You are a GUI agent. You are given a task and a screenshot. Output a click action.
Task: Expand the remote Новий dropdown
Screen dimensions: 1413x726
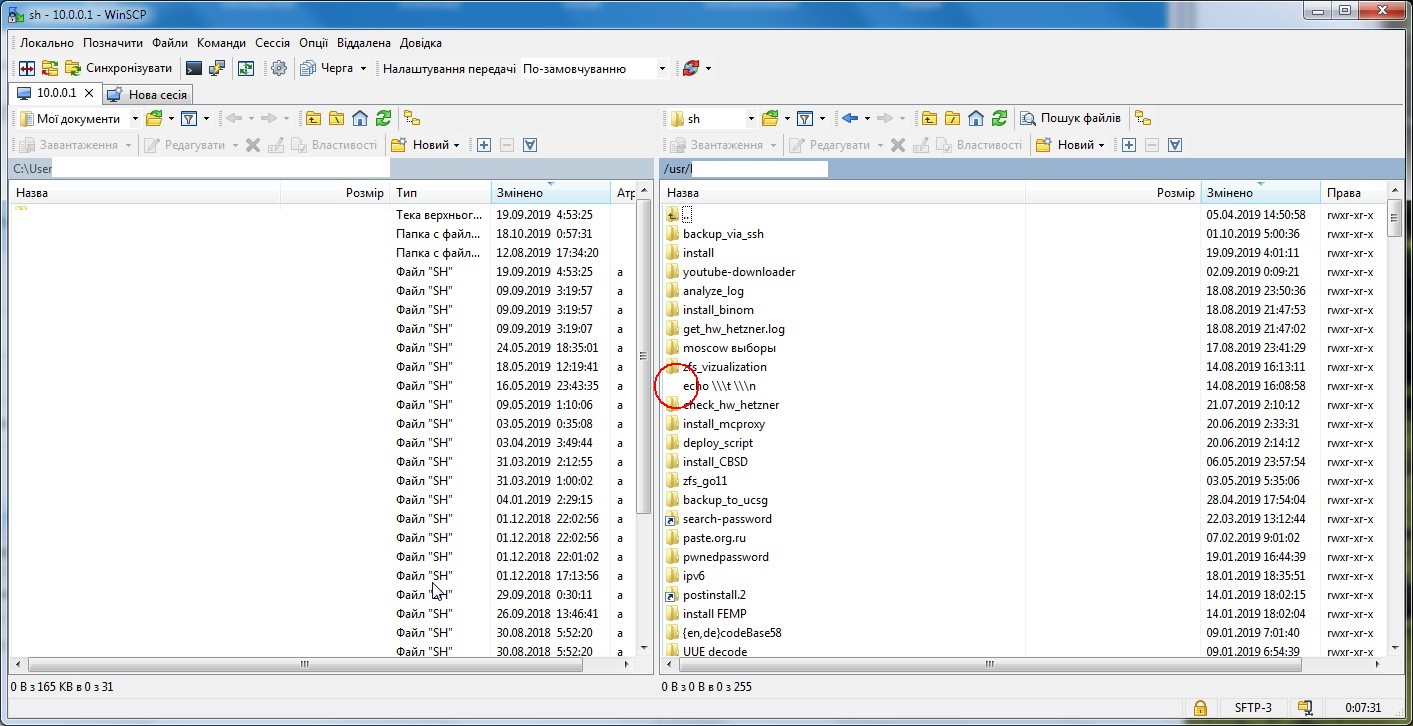click(1101, 145)
